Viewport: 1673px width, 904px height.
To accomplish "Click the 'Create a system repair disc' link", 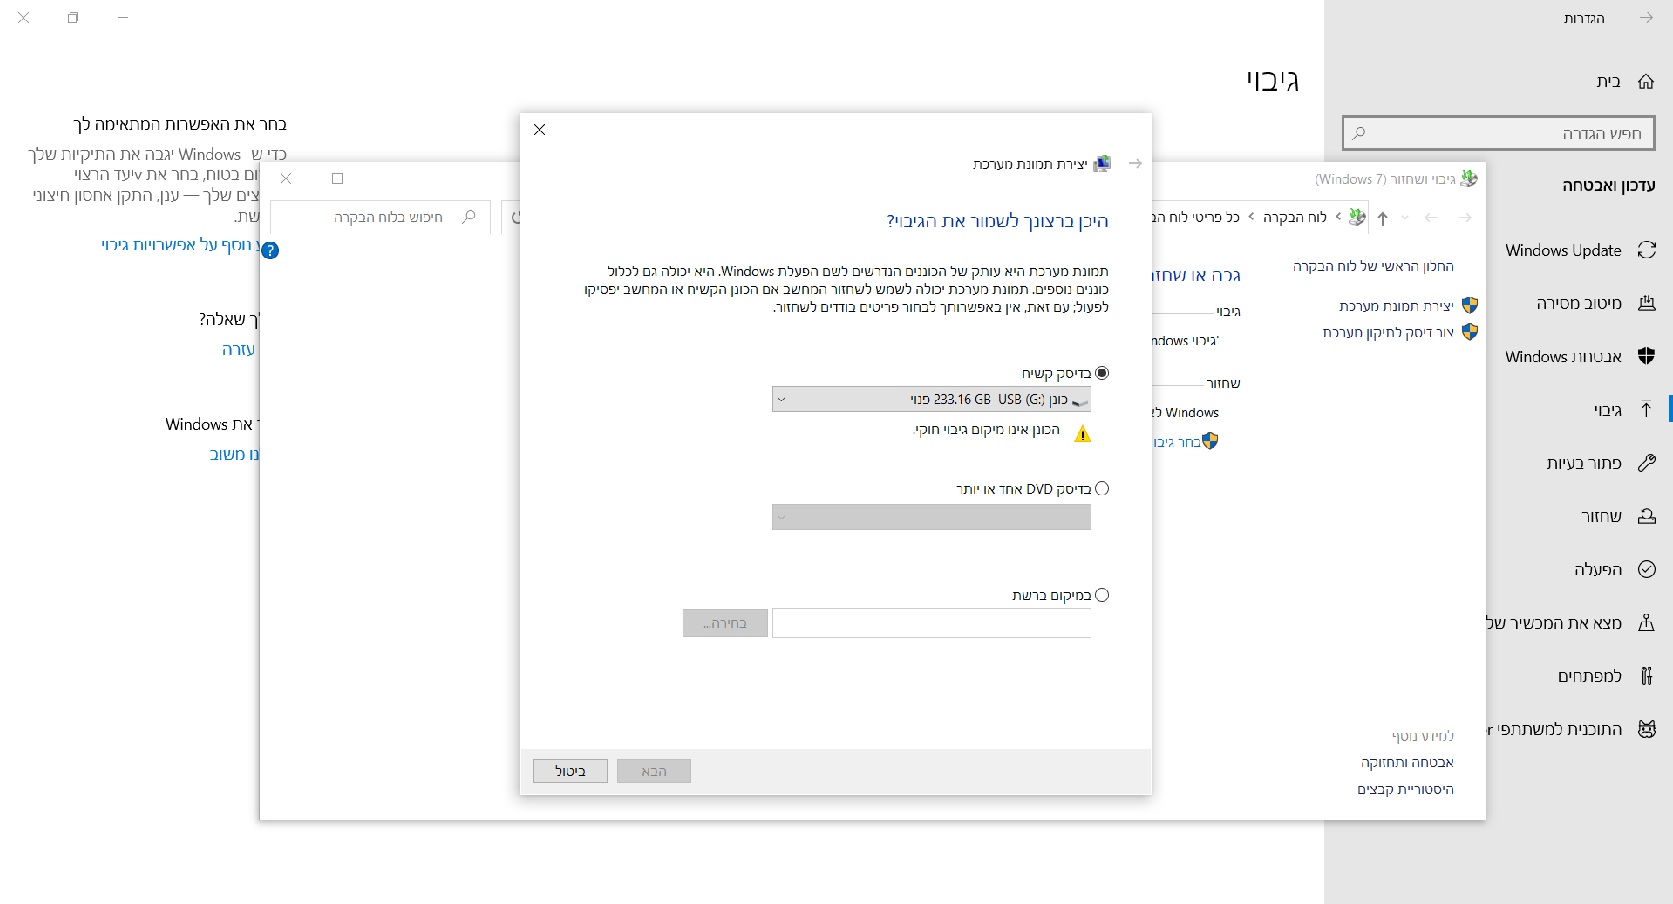I will [1388, 332].
